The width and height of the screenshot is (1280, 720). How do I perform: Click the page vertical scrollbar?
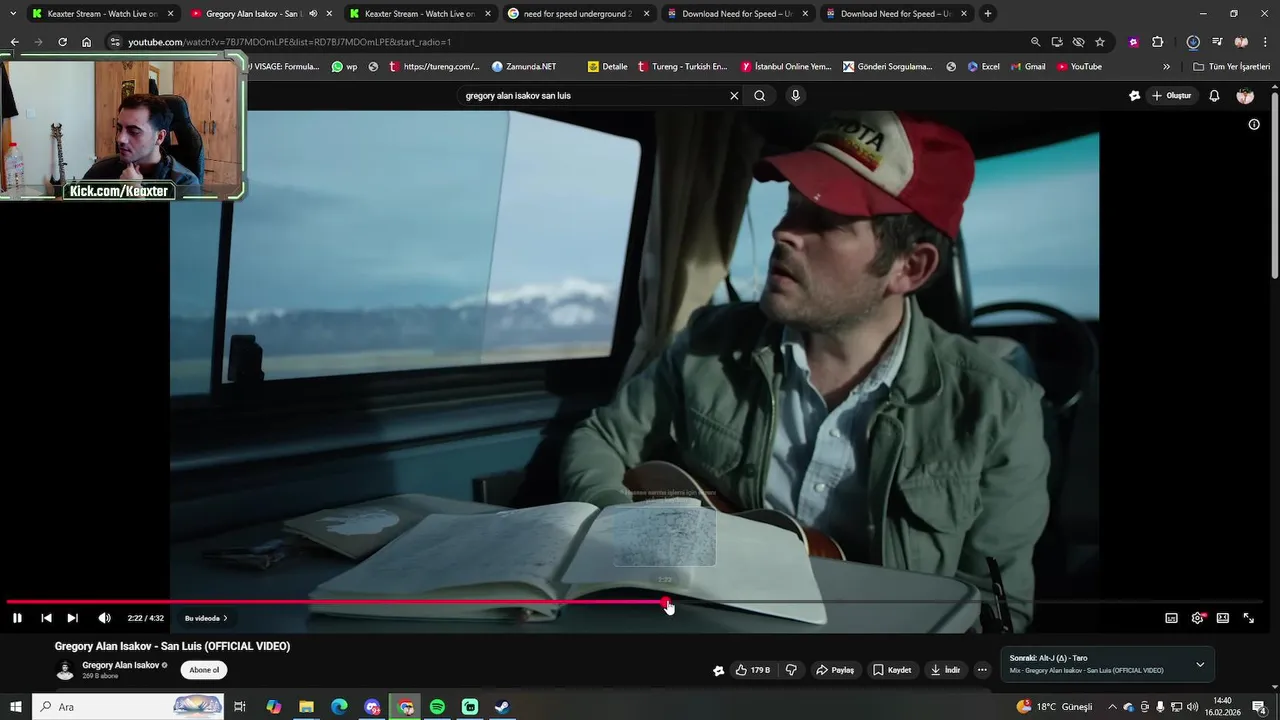point(1275,185)
